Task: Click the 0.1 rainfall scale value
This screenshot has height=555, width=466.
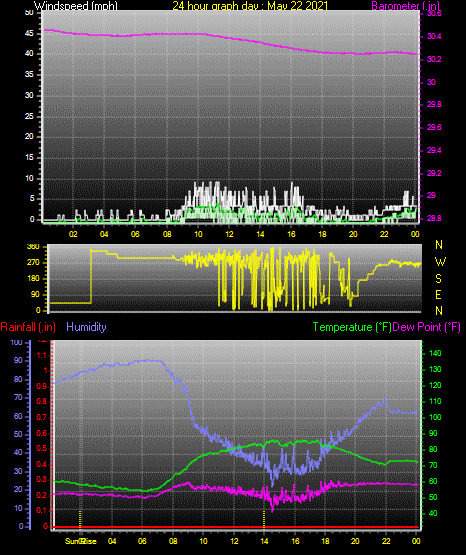Action: [x=42, y=510]
